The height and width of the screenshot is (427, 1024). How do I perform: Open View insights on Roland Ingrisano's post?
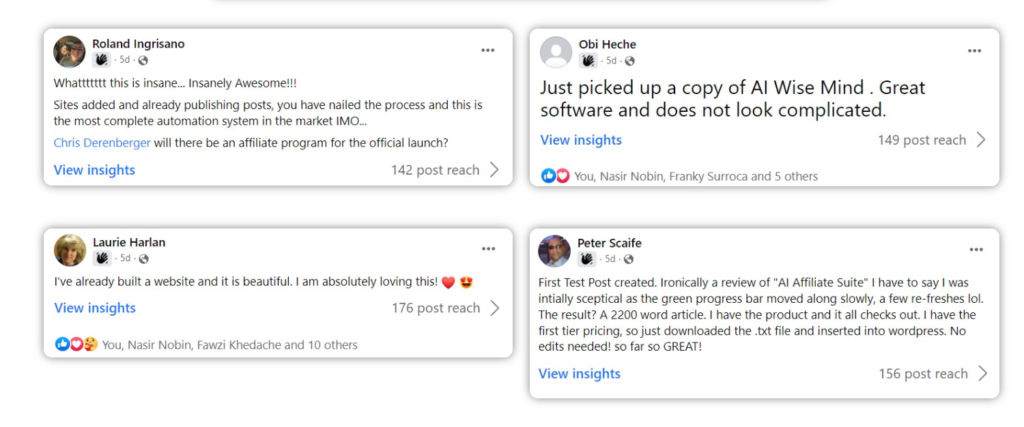[x=94, y=170]
